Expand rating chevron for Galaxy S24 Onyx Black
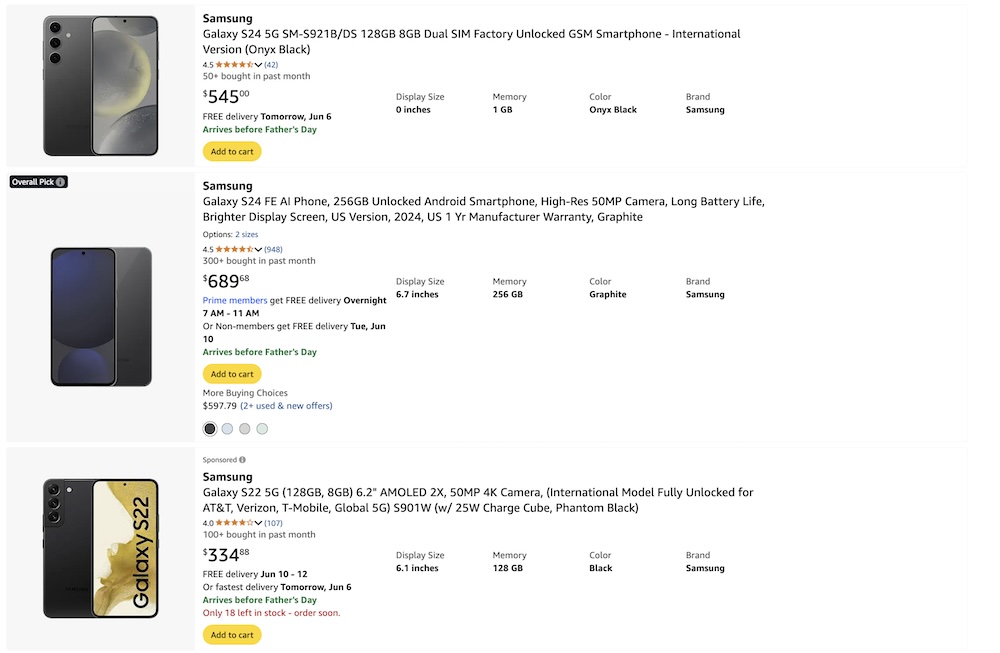This screenshot has height=653, width=1000. 259,65
